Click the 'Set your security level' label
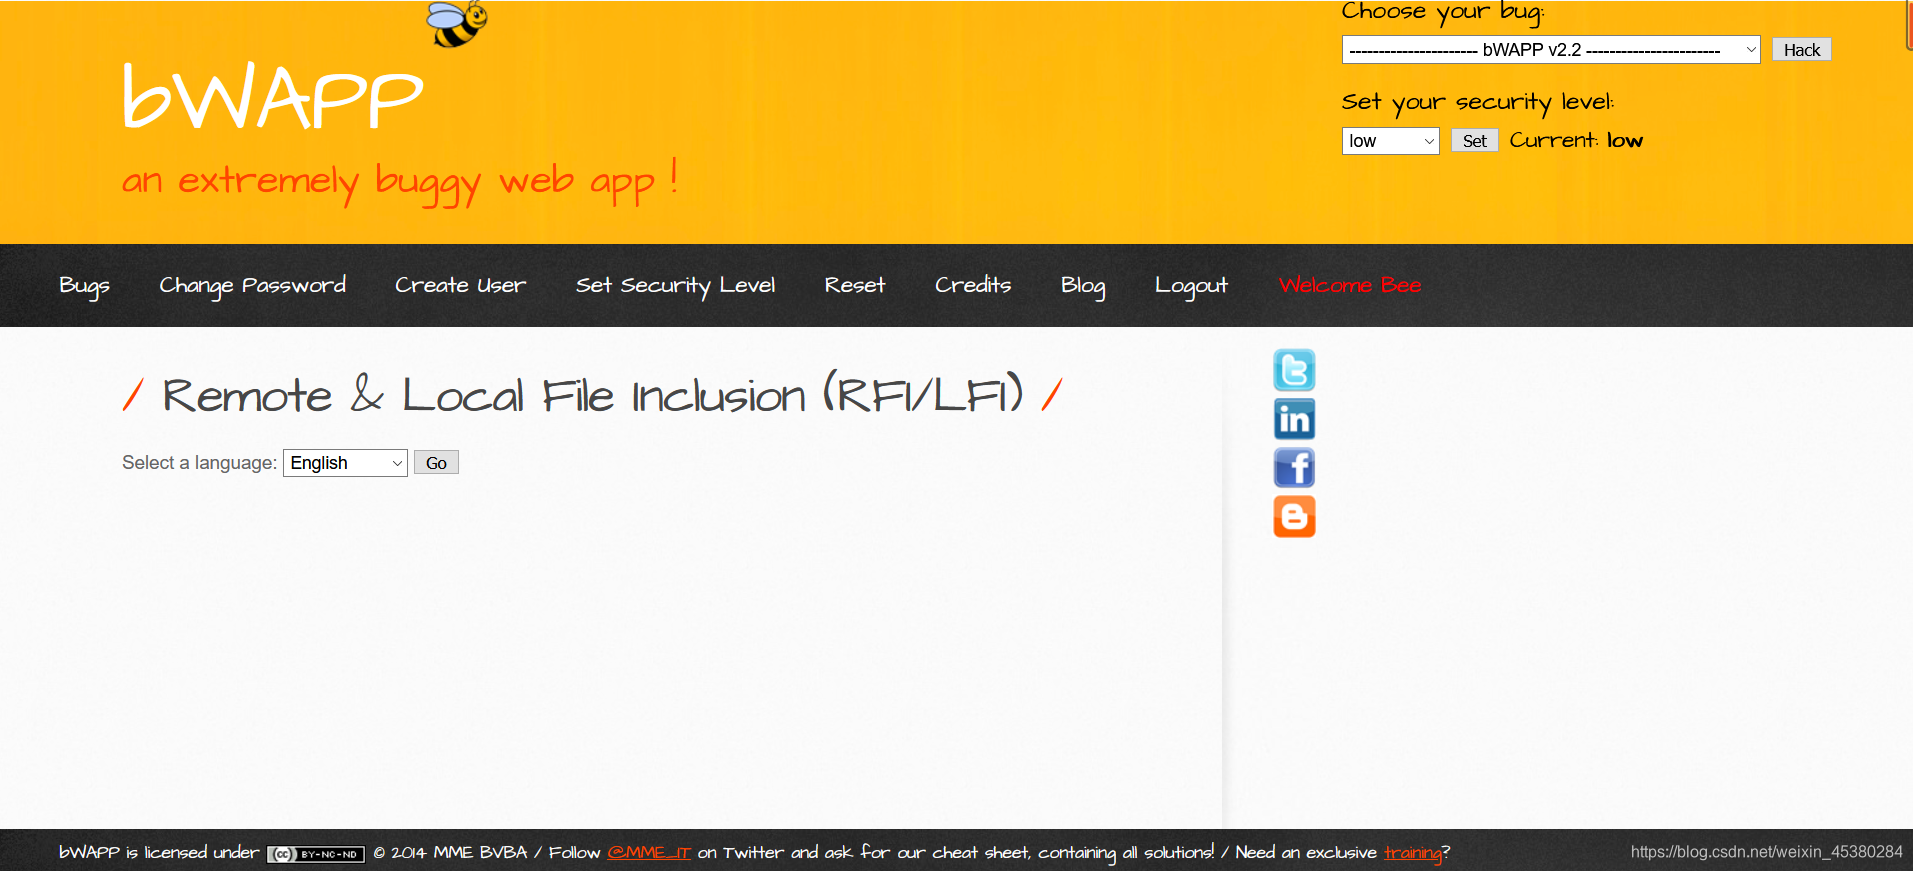Viewport: 1913px width, 871px height. [x=1478, y=103]
